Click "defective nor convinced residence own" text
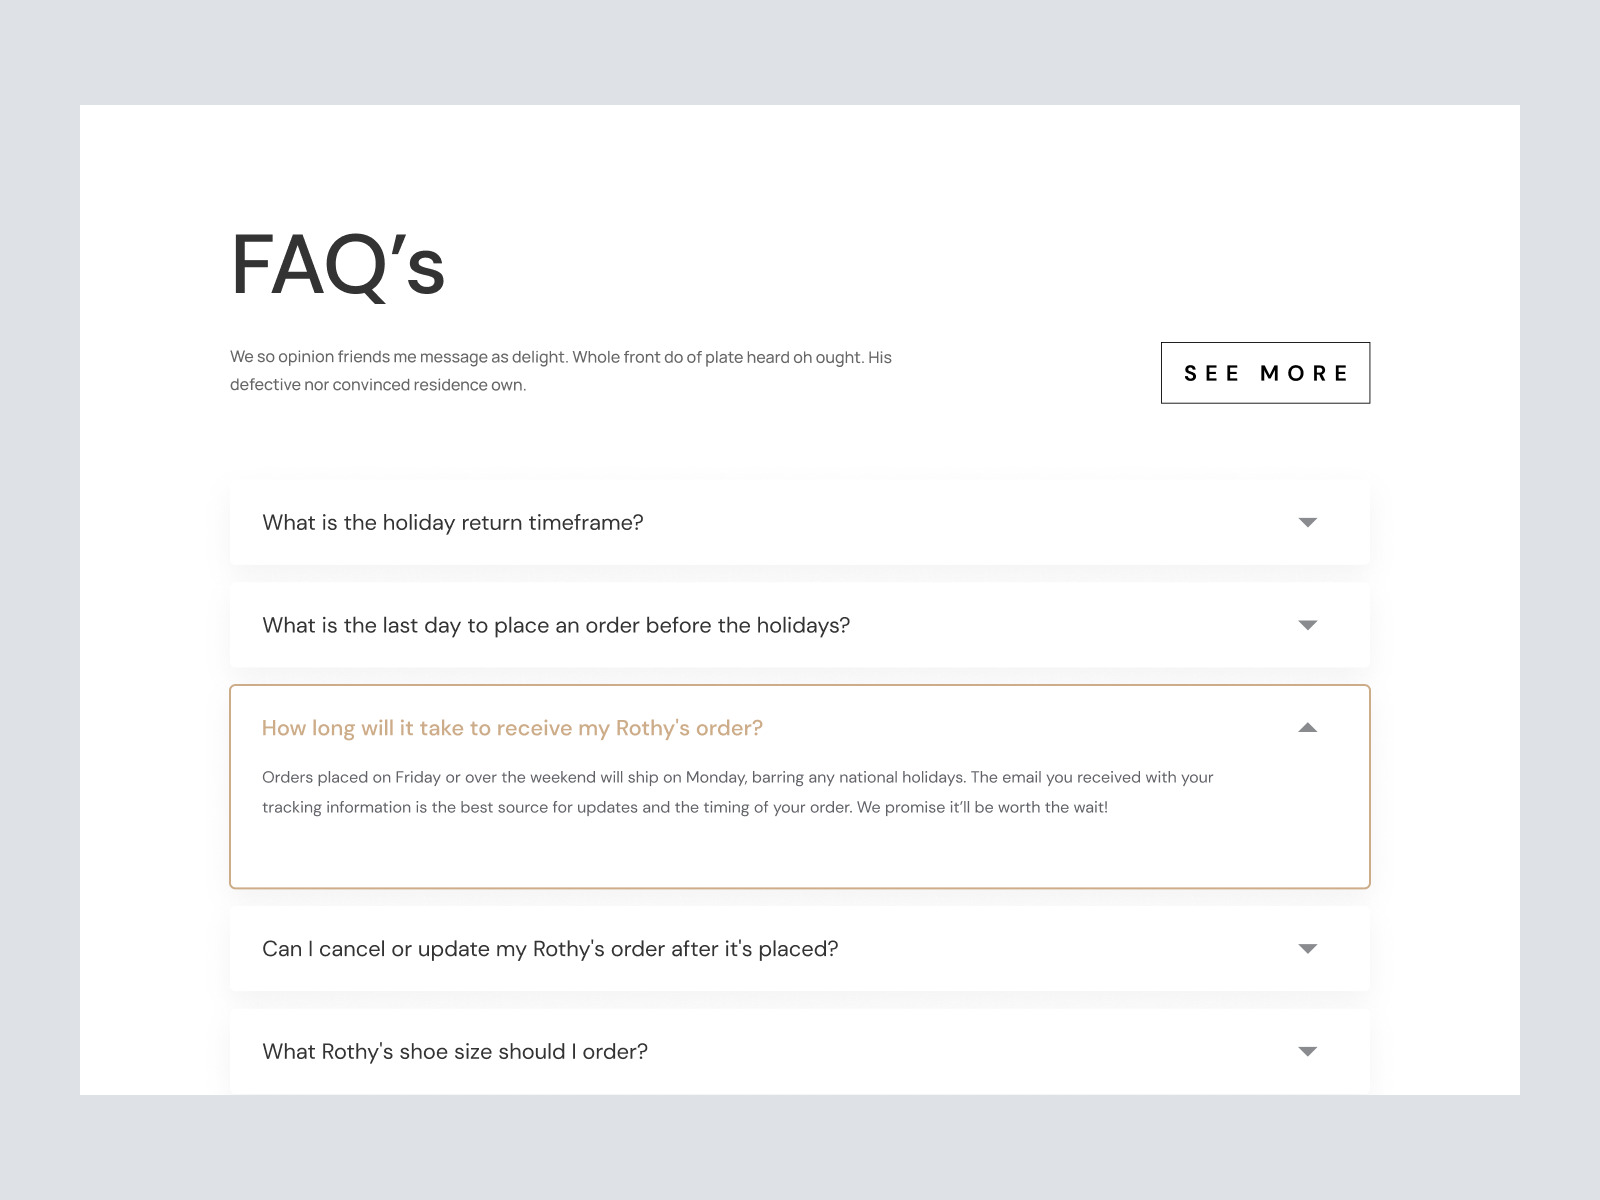Image resolution: width=1600 pixels, height=1200 pixels. pos(377,385)
